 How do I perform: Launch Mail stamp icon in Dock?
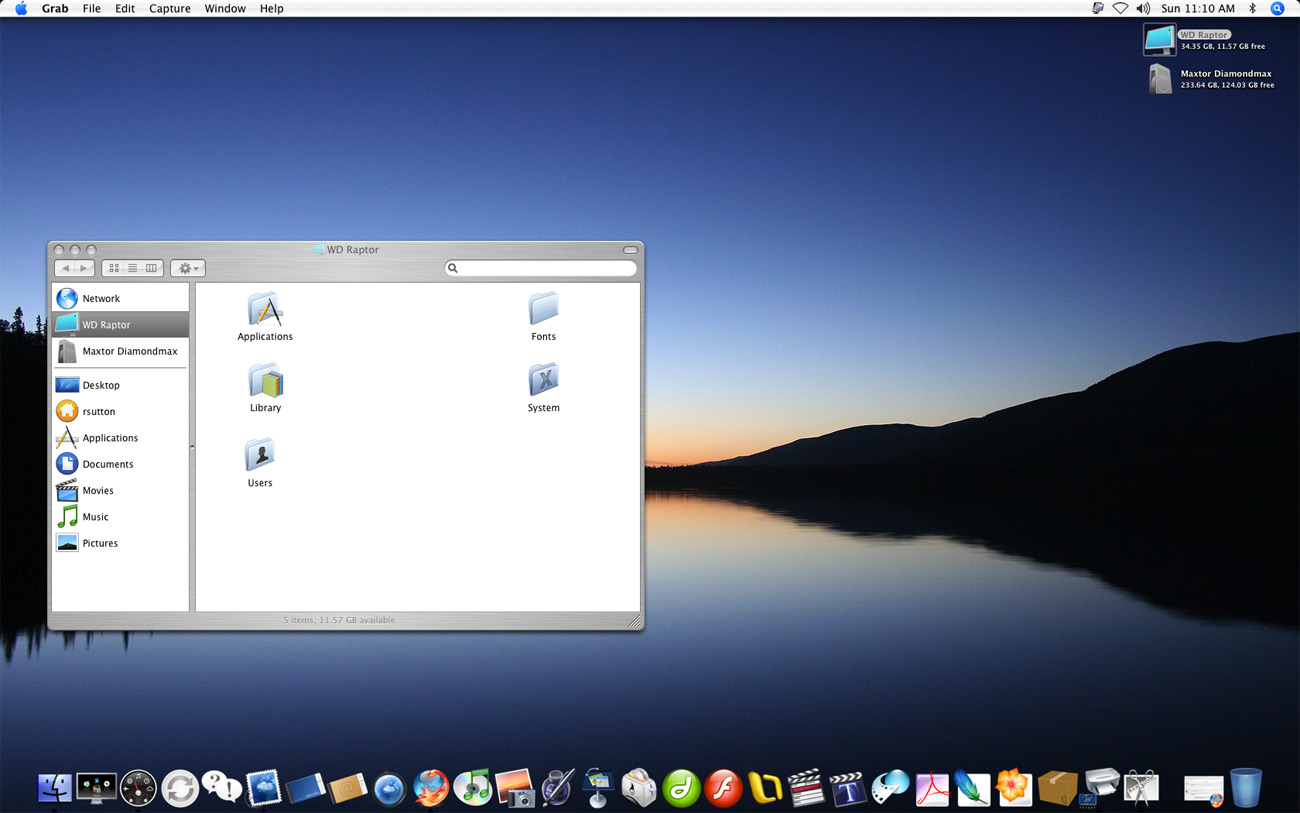point(264,788)
